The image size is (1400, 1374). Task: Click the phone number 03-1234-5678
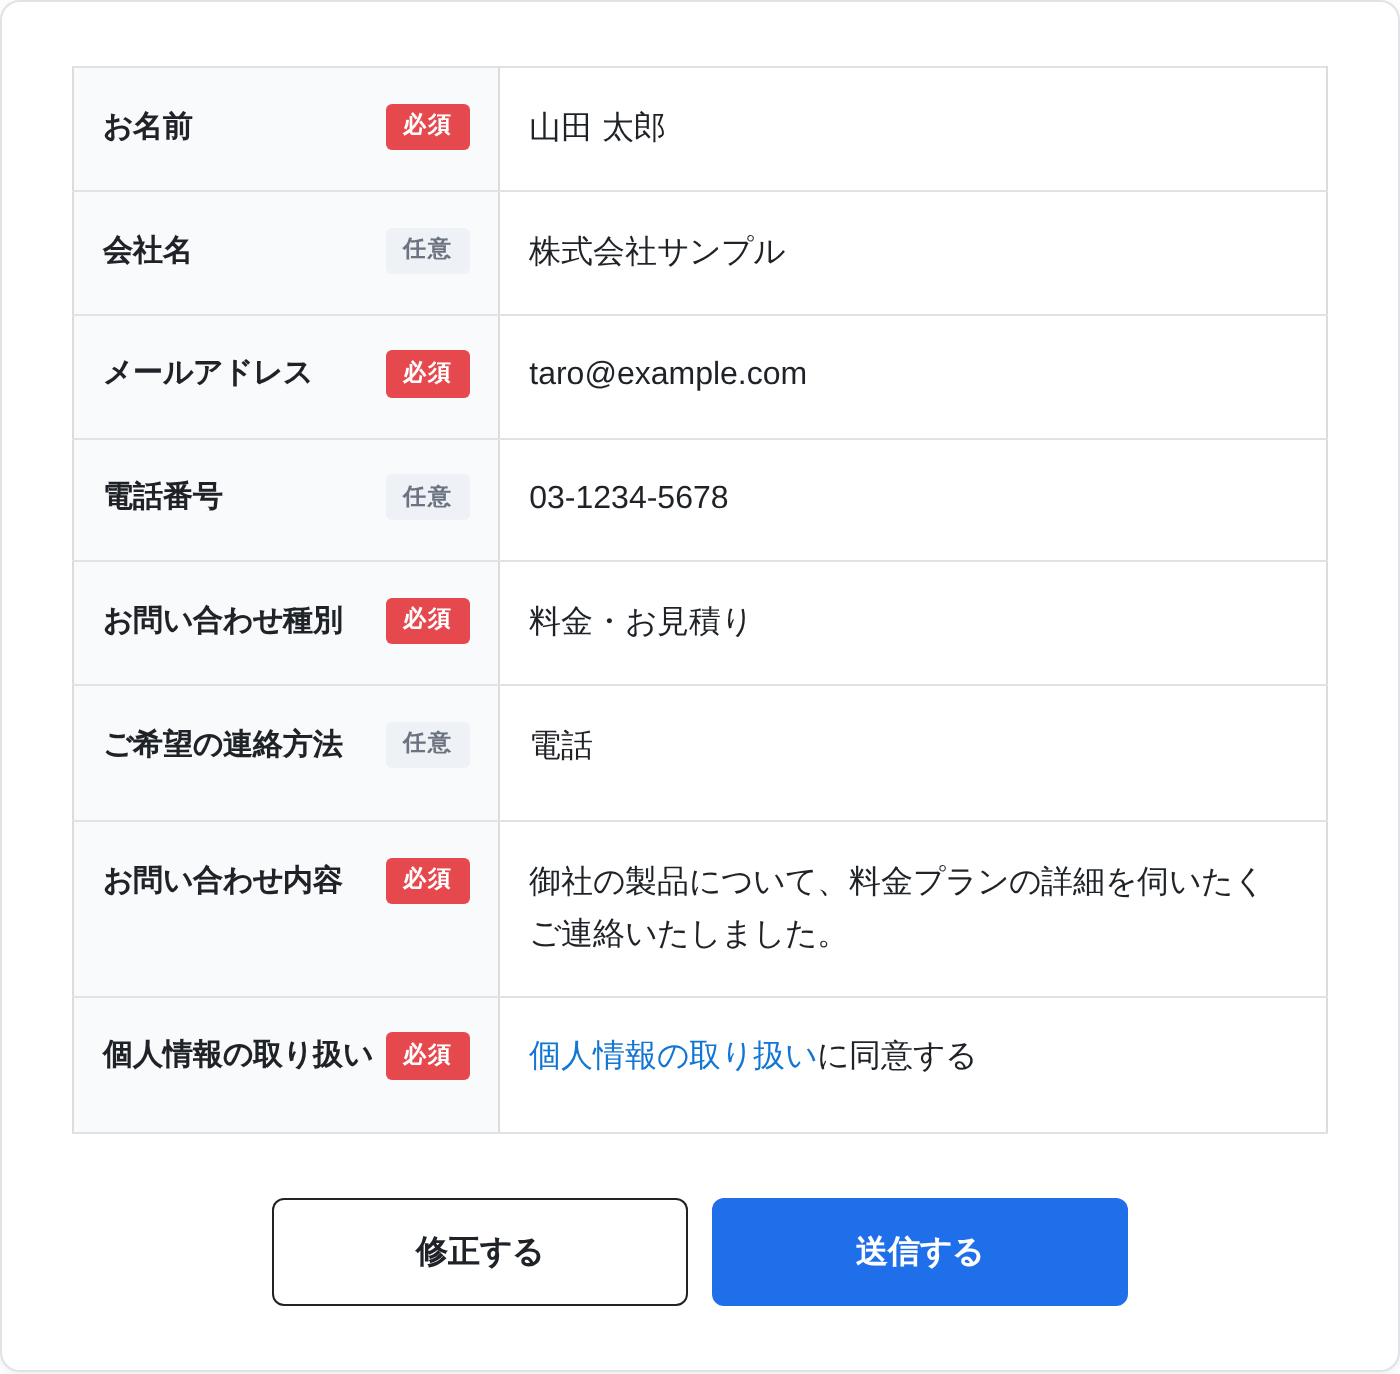pyautogui.click(x=629, y=498)
